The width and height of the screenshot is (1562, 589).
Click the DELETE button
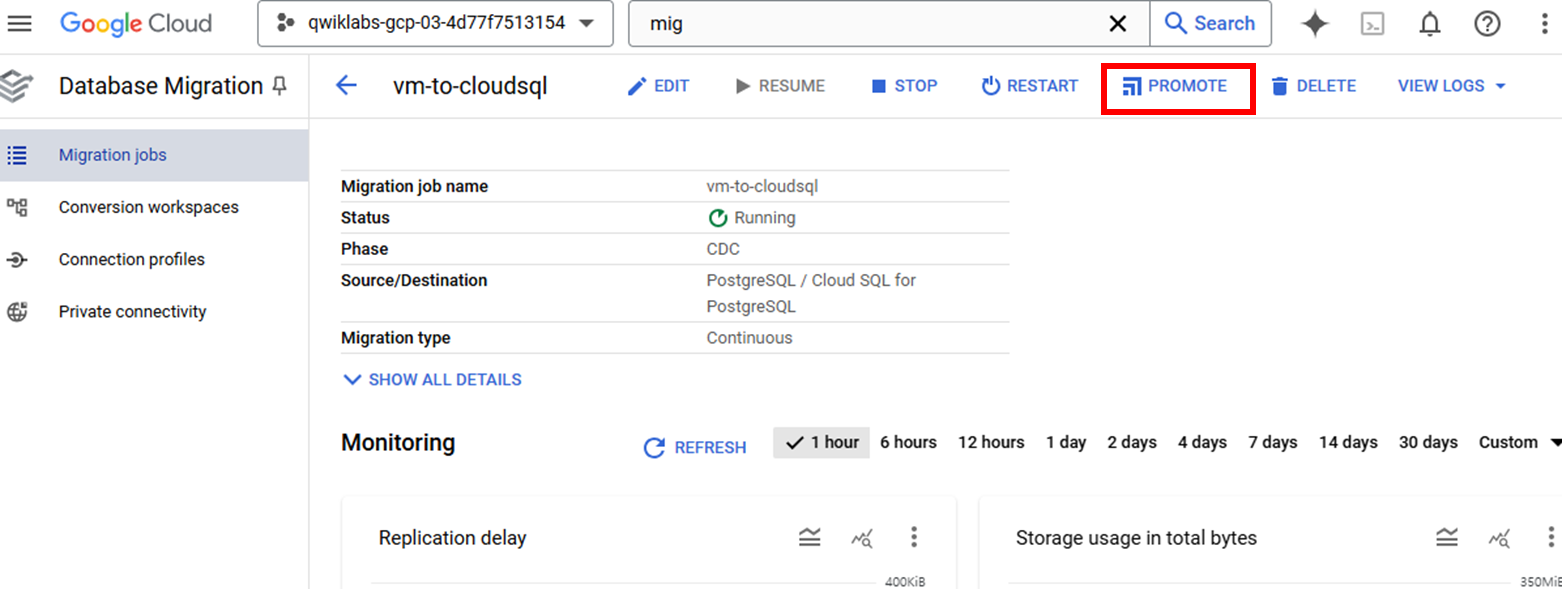(x=1313, y=86)
